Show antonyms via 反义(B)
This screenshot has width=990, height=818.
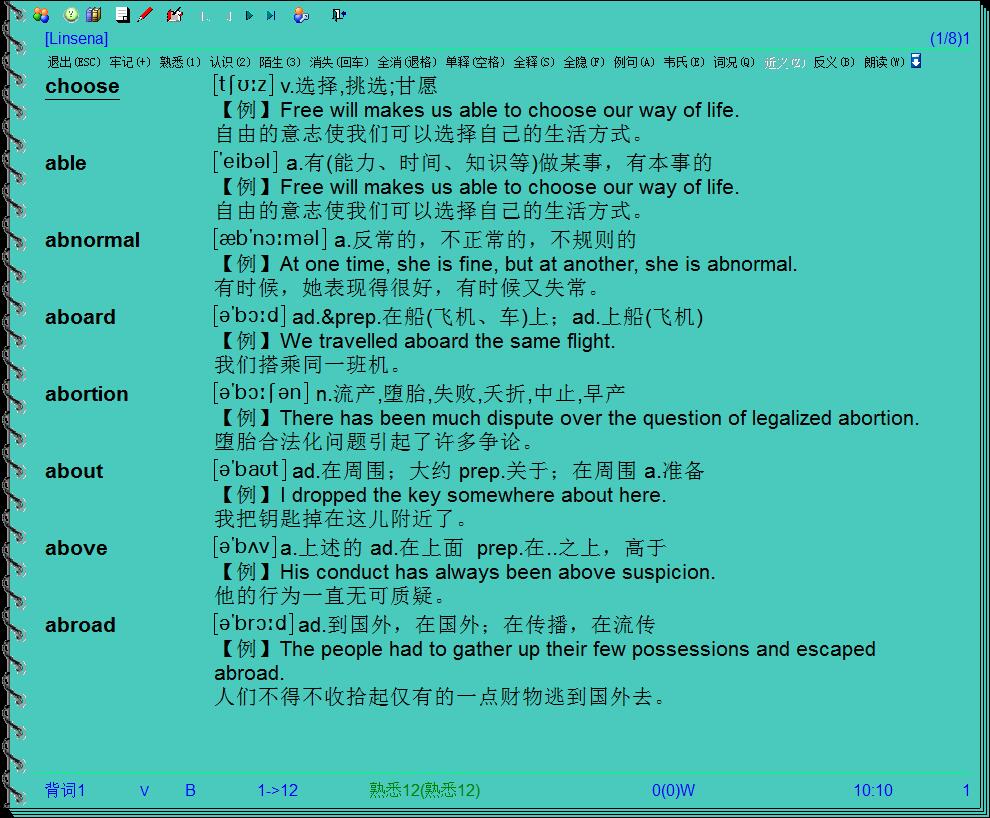click(x=834, y=62)
